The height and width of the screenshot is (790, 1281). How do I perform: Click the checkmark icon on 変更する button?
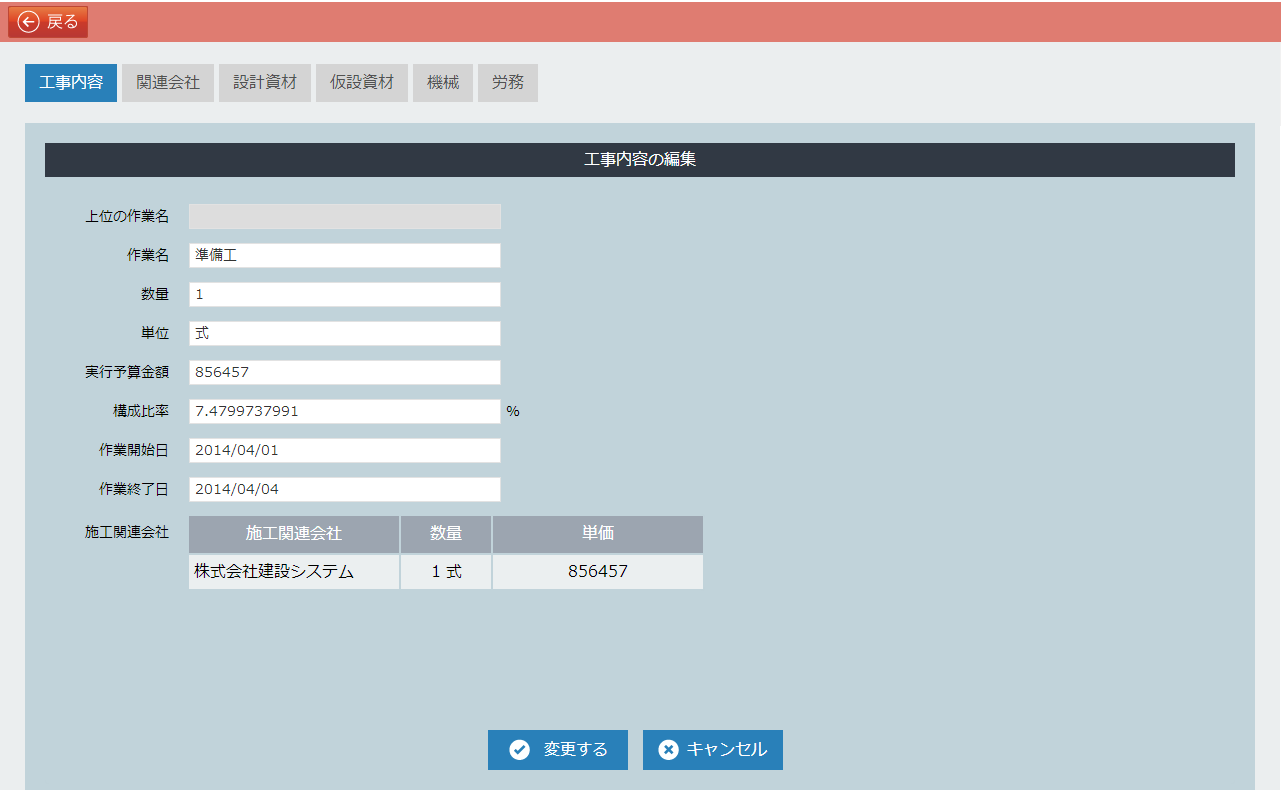[x=519, y=750]
